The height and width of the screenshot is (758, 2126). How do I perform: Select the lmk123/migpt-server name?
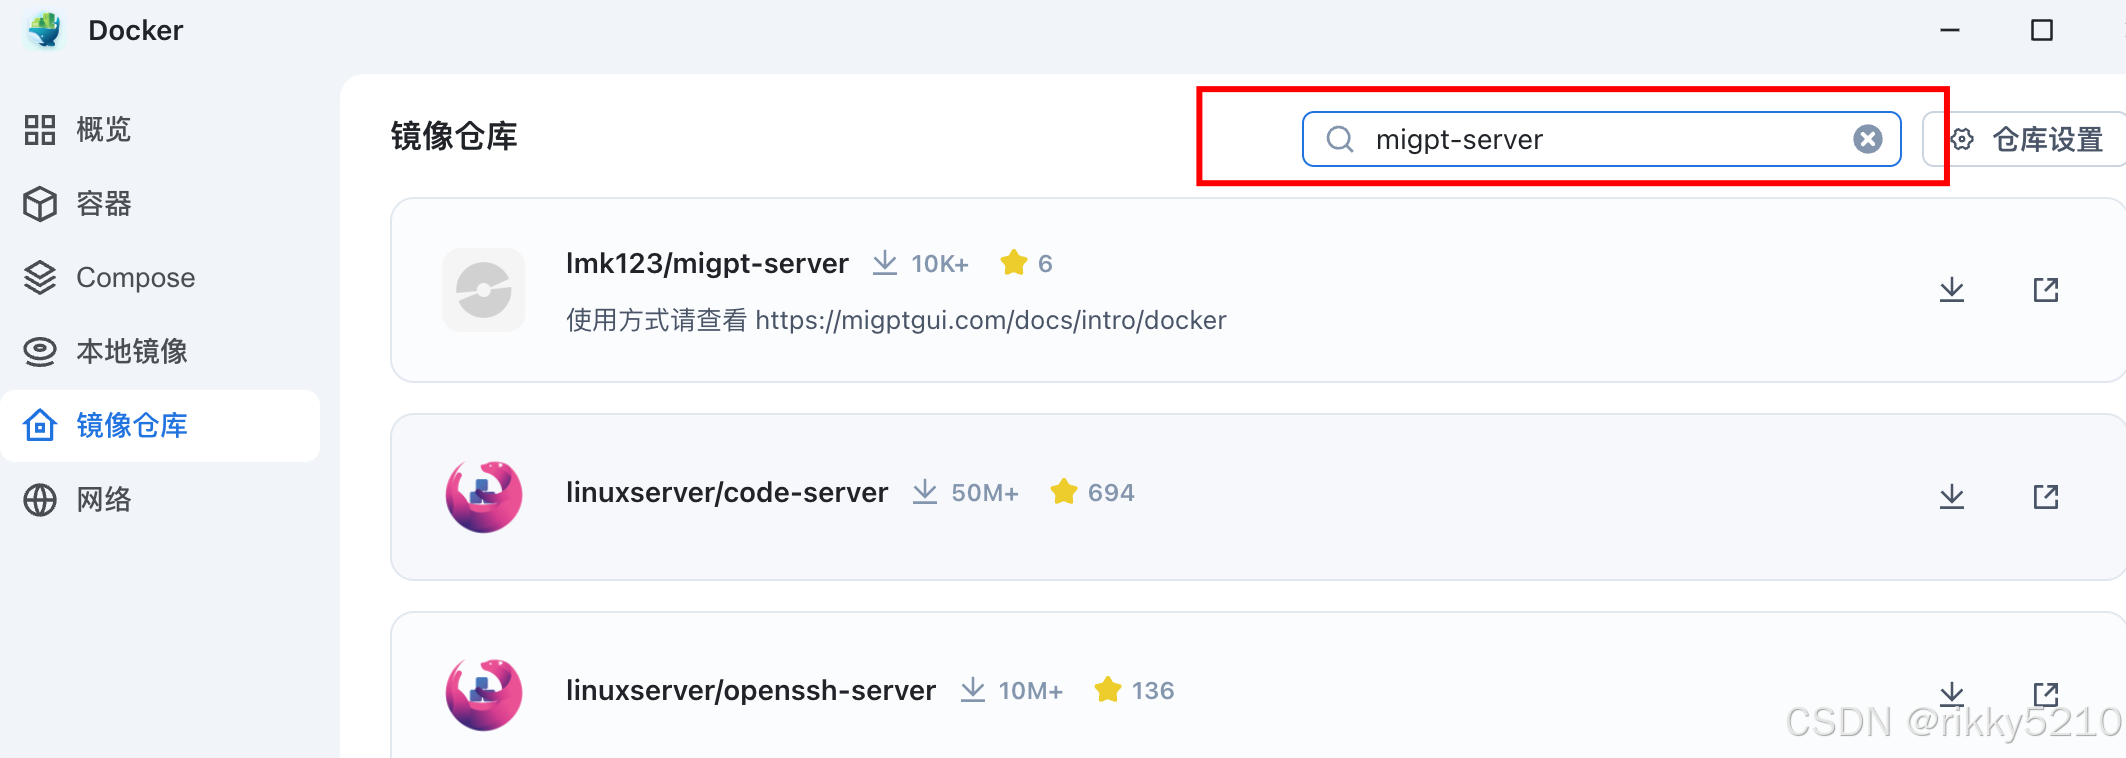[x=707, y=263]
